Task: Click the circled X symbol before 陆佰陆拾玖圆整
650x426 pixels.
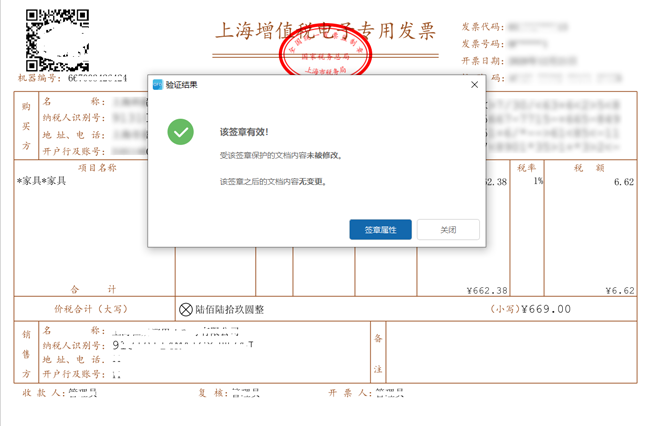Action: tap(186, 310)
